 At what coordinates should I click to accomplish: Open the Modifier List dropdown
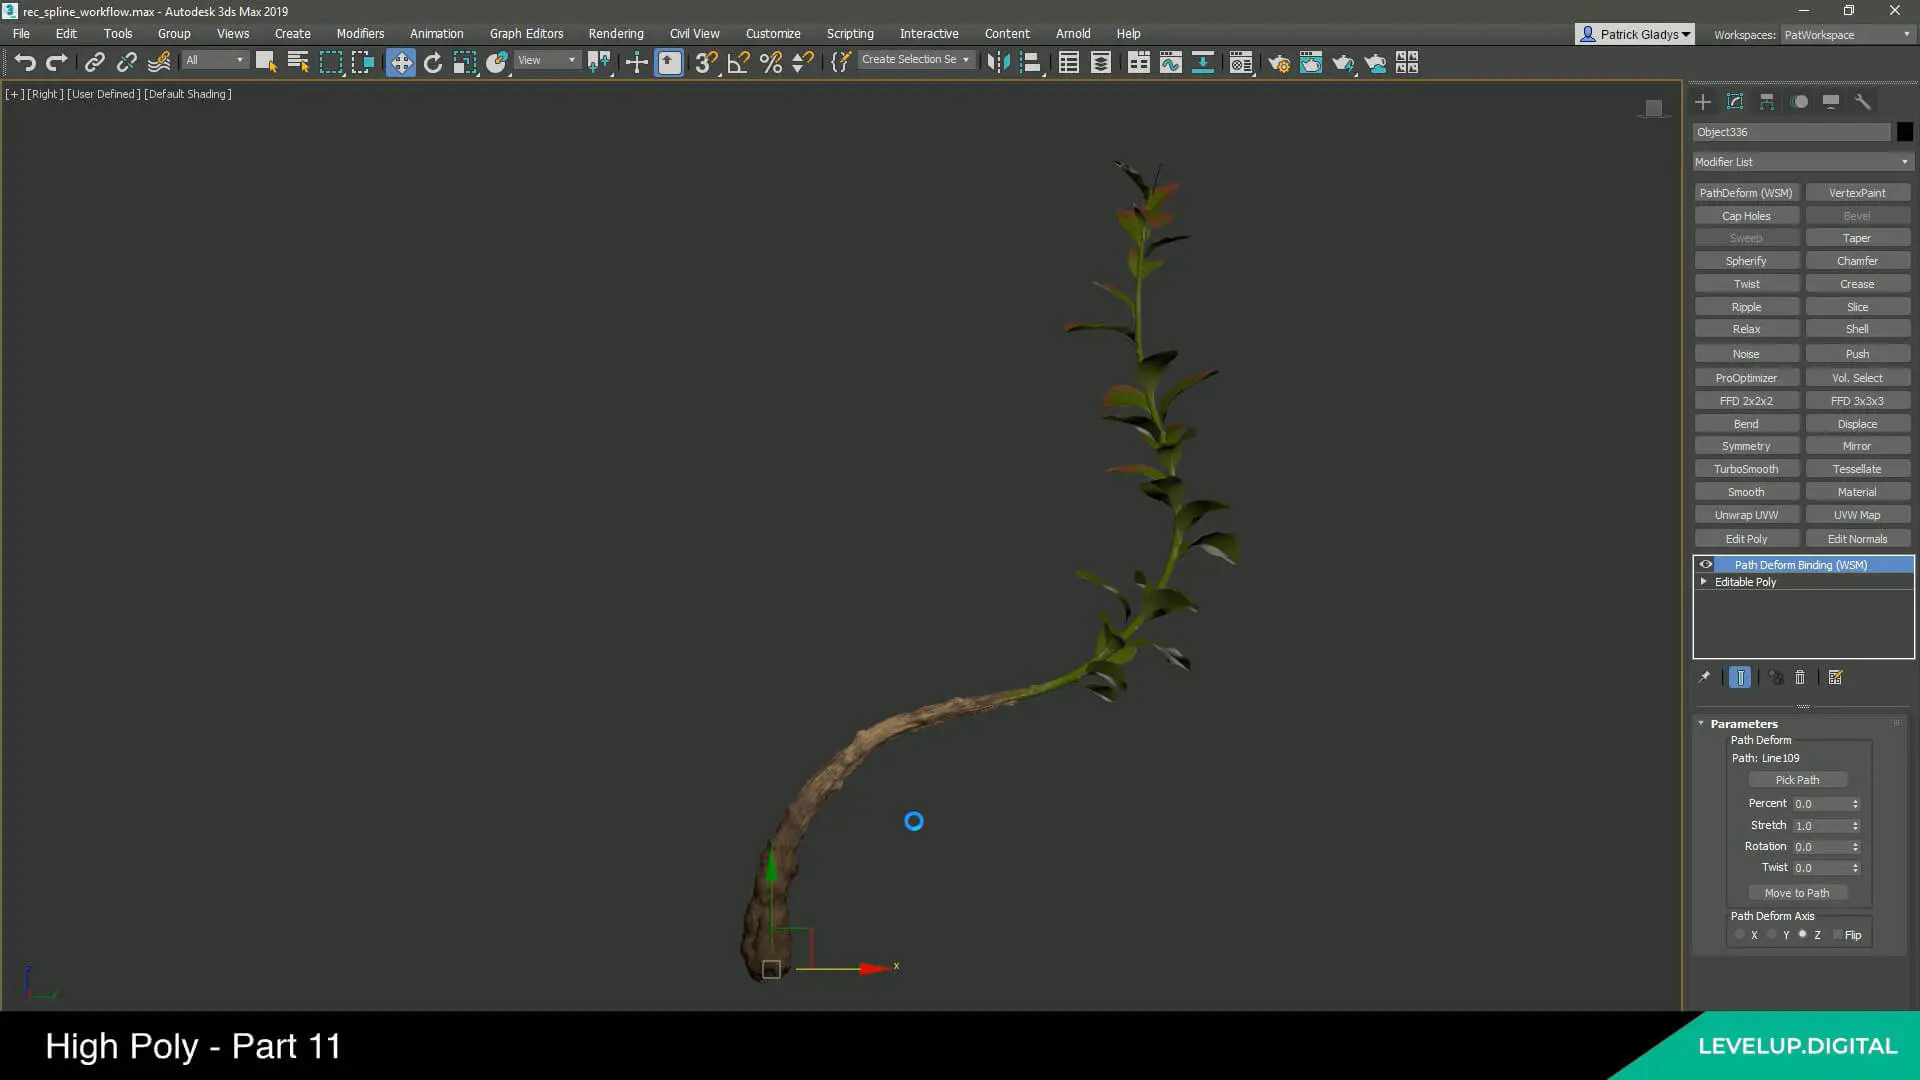point(1802,162)
